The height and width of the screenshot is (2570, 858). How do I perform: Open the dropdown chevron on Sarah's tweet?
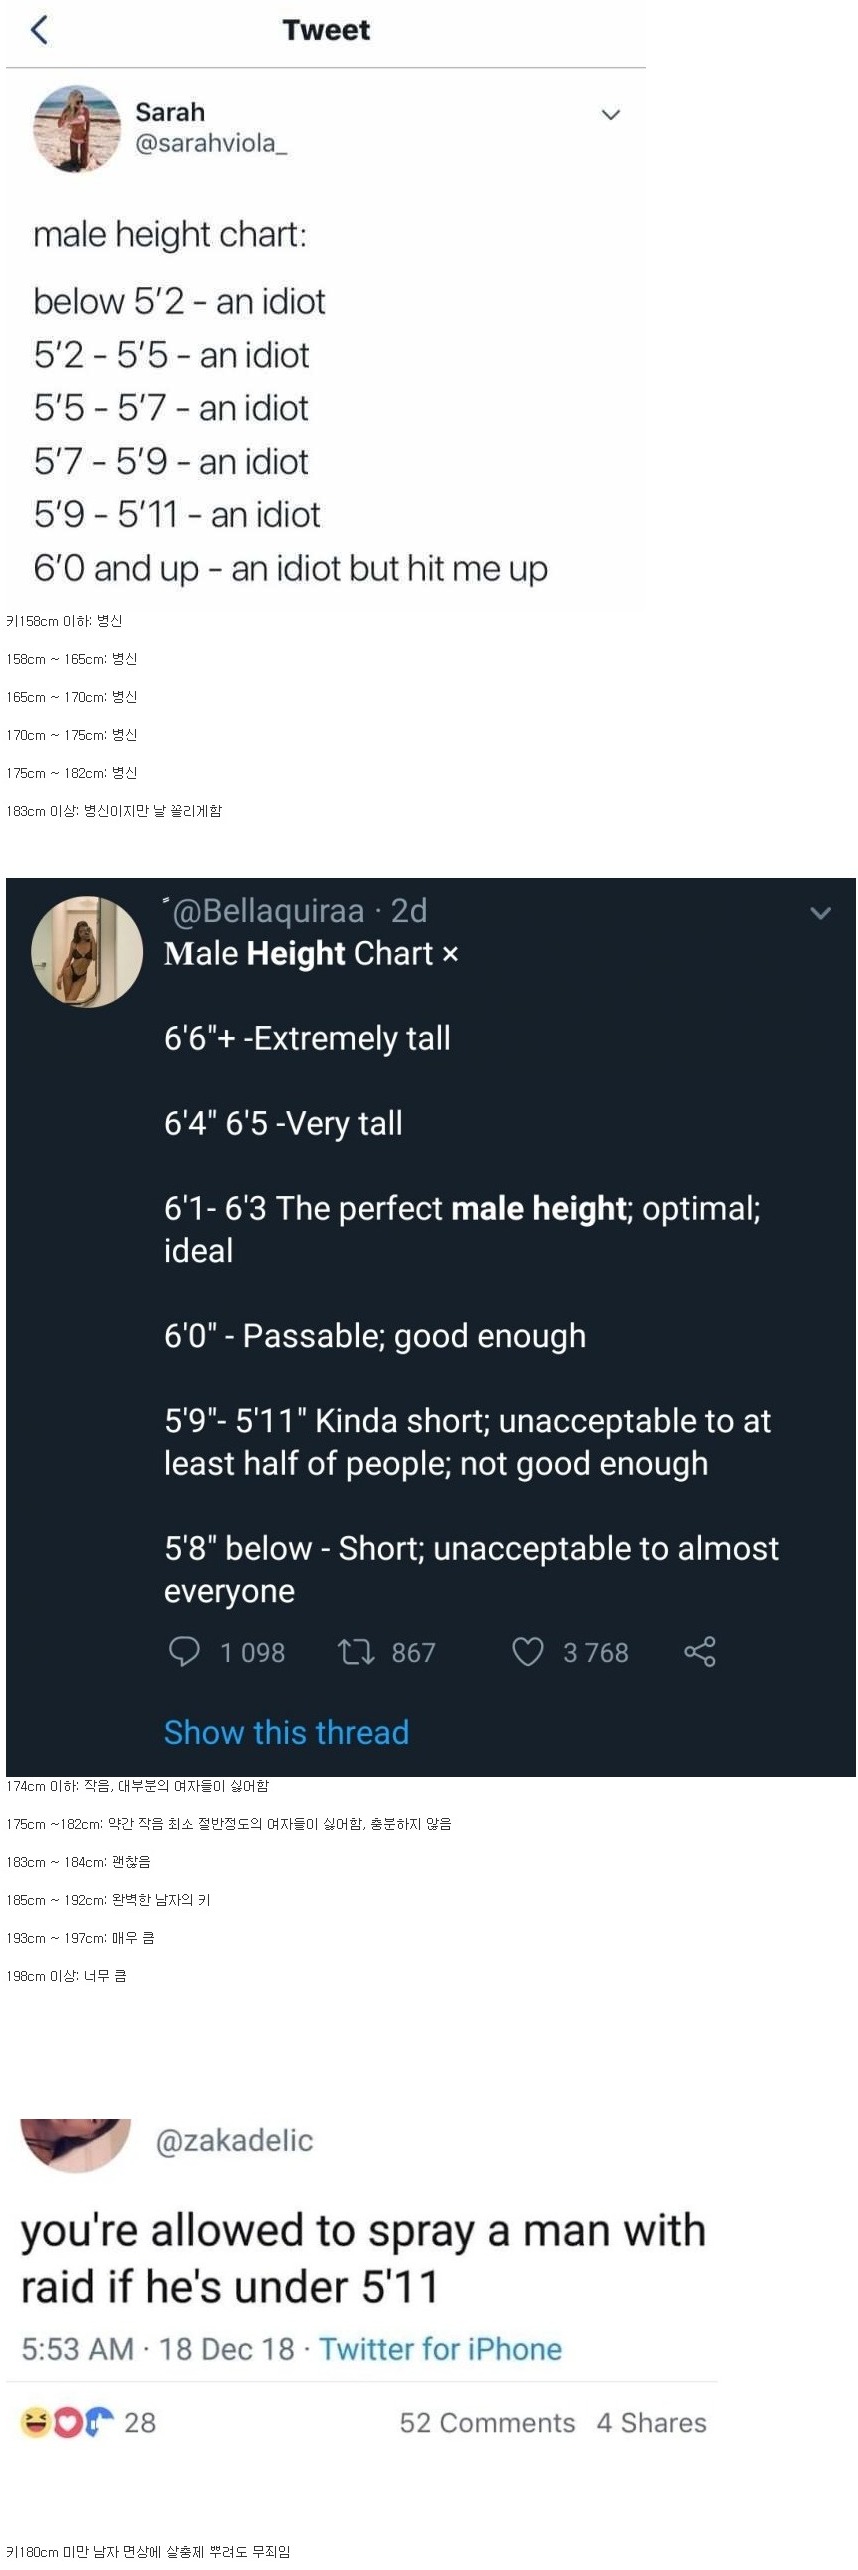tap(611, 114)
